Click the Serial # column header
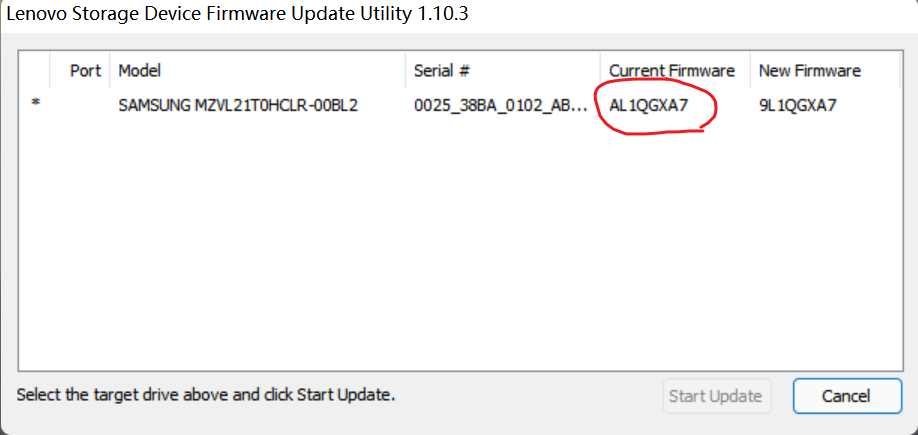Image resolution: width=918 pixels, height=435 pixels. point(442,71)
